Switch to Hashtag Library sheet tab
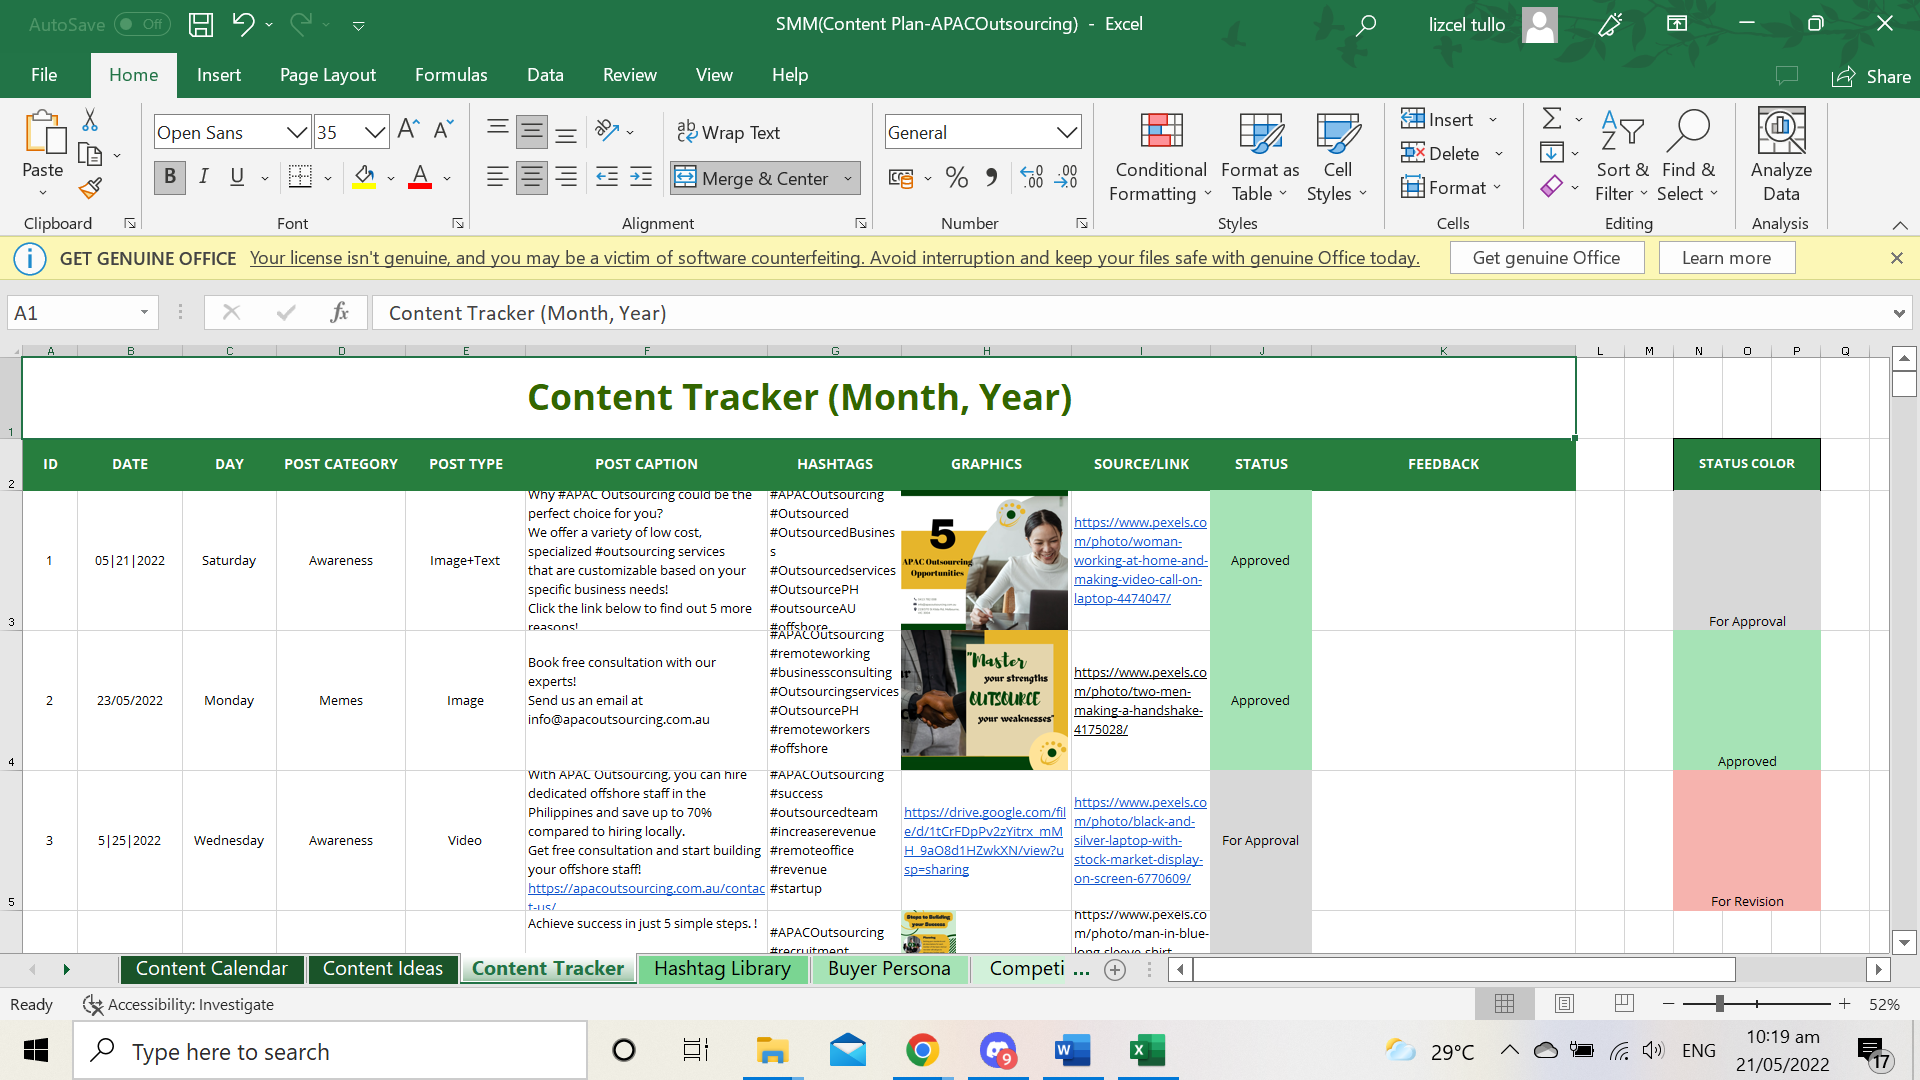Viewport: 1920px width, 1080px height. point(722,968)
